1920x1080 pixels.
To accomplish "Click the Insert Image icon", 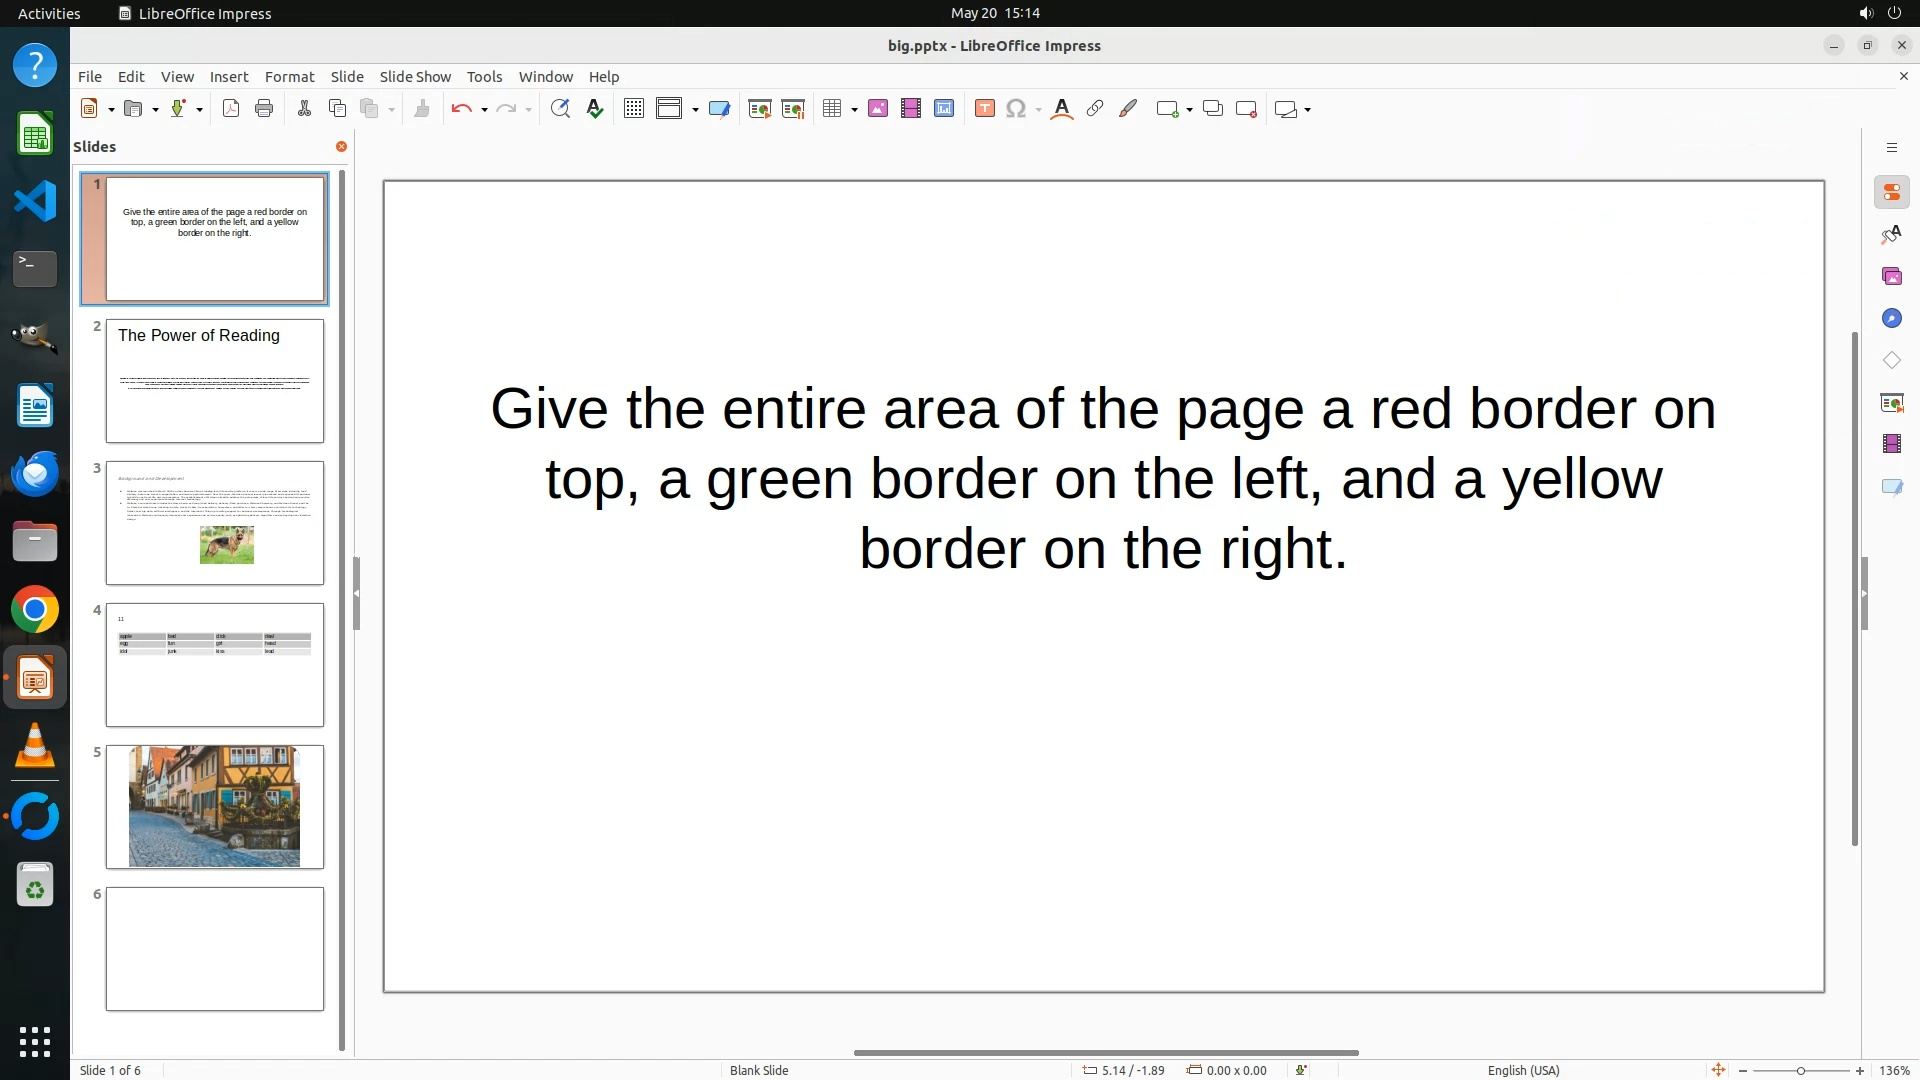I will [x=878, y=109].
